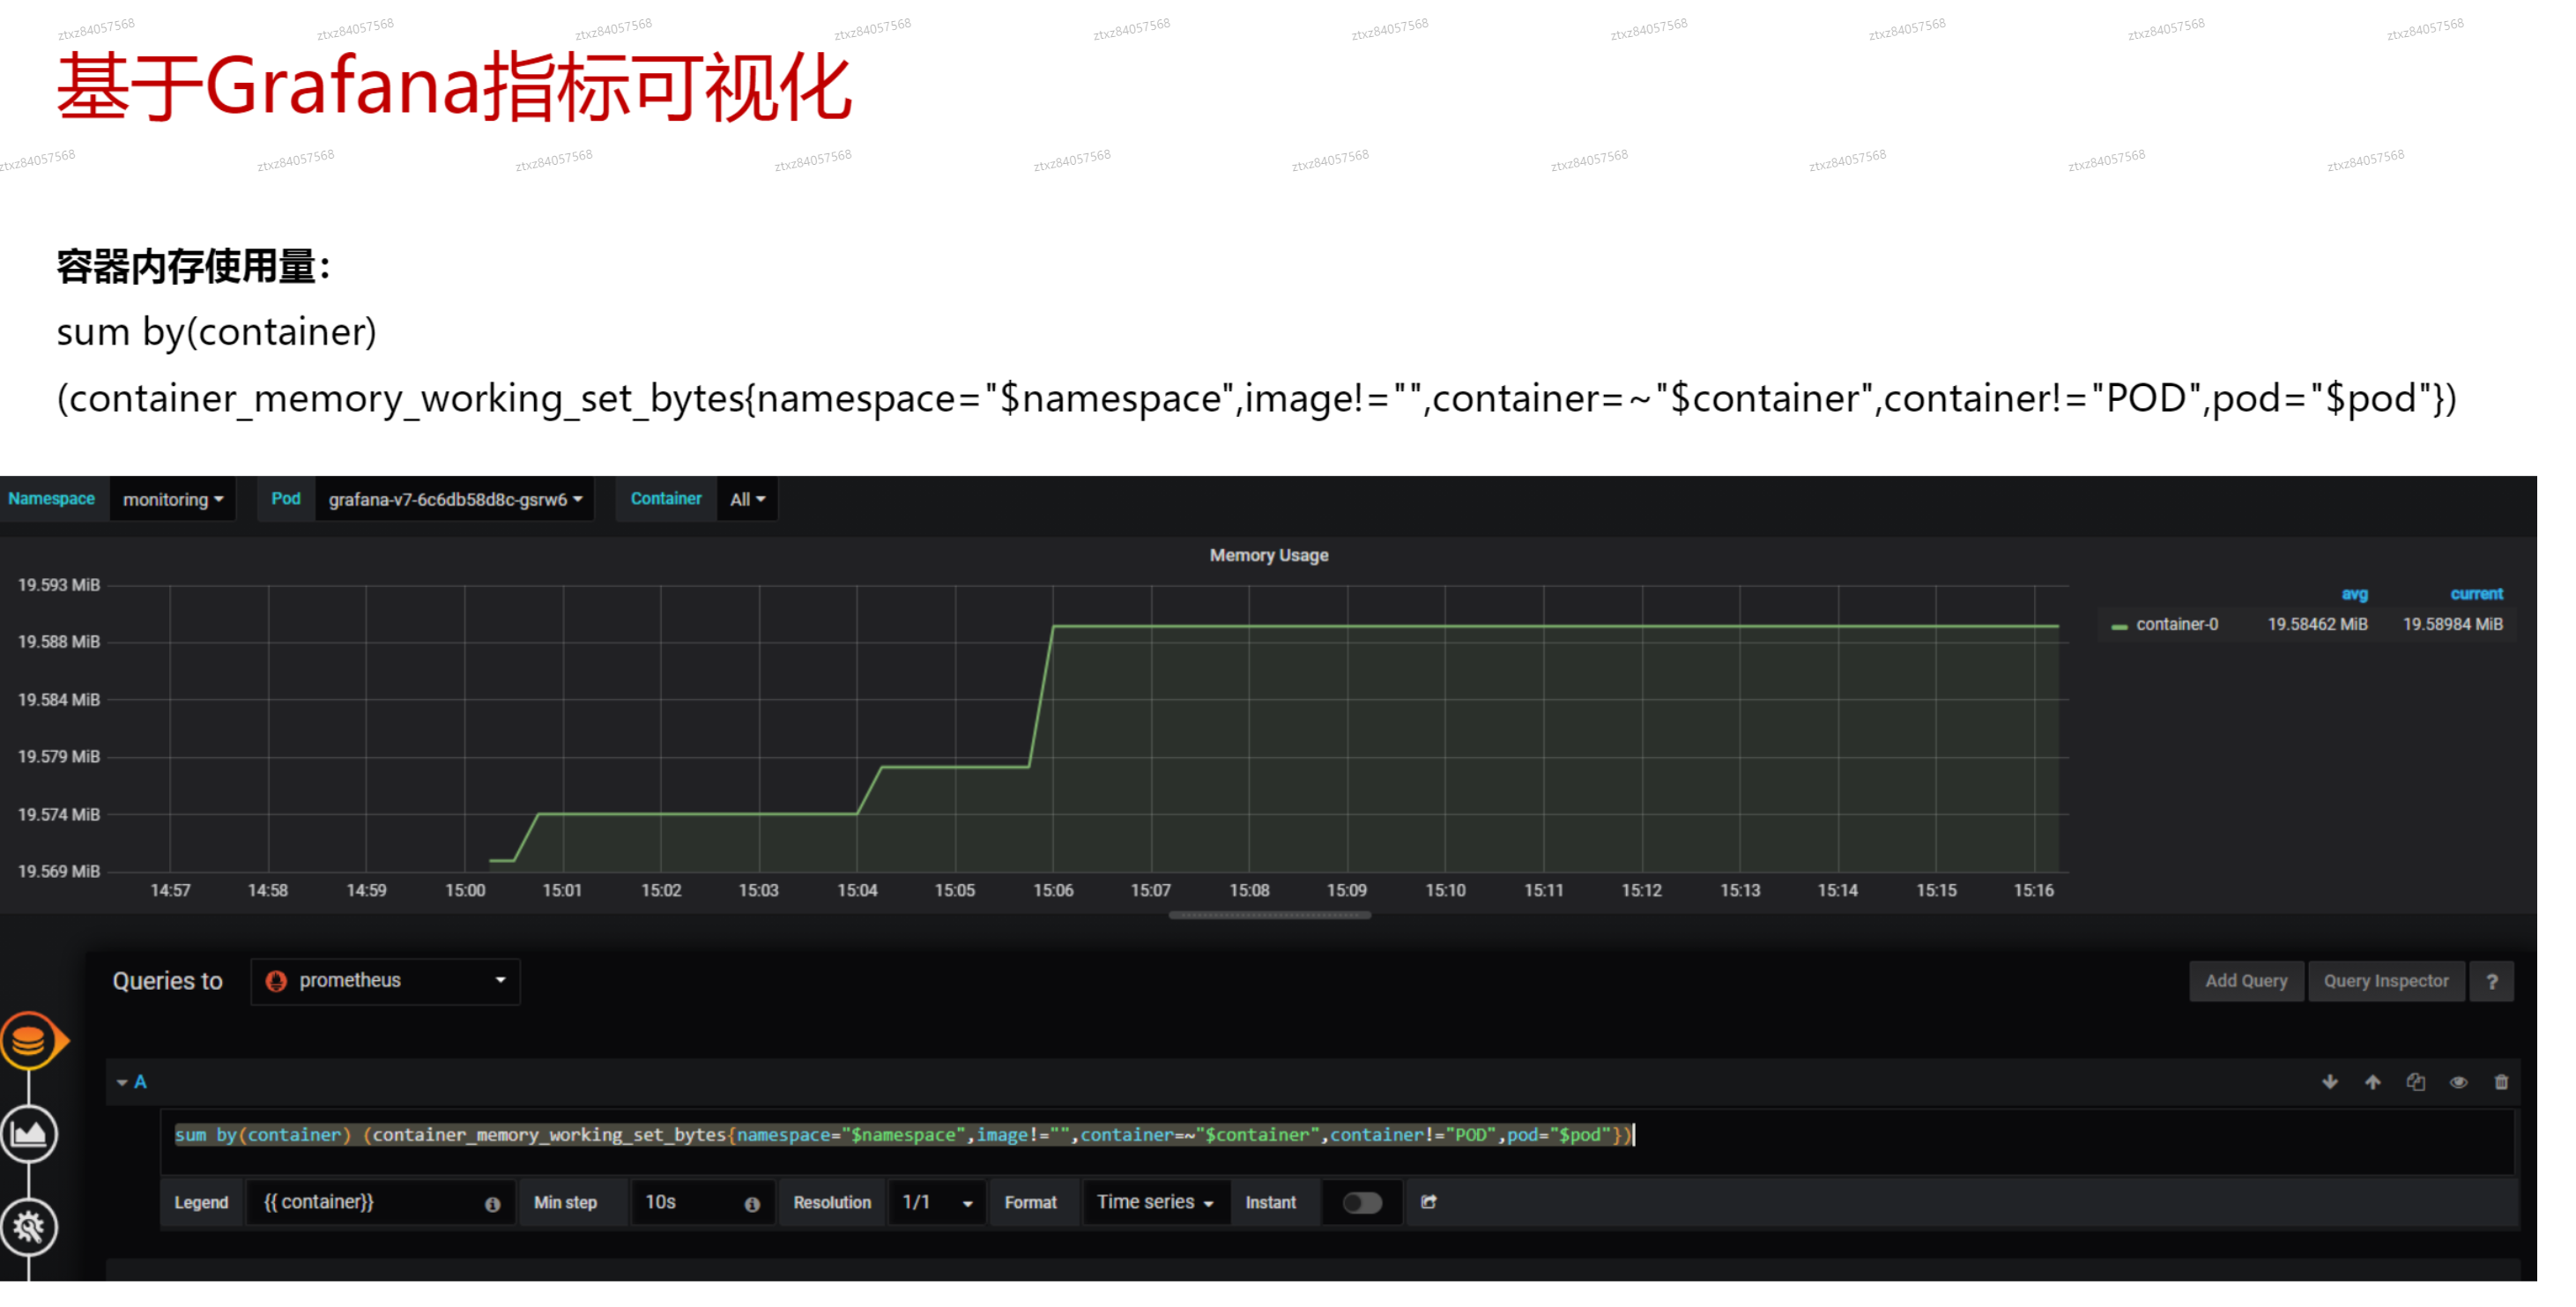The width and height of the screenshot is (2576, 1307).
Task: Toggle container-0 series in legend
Action: click(x=2176, y=624)
